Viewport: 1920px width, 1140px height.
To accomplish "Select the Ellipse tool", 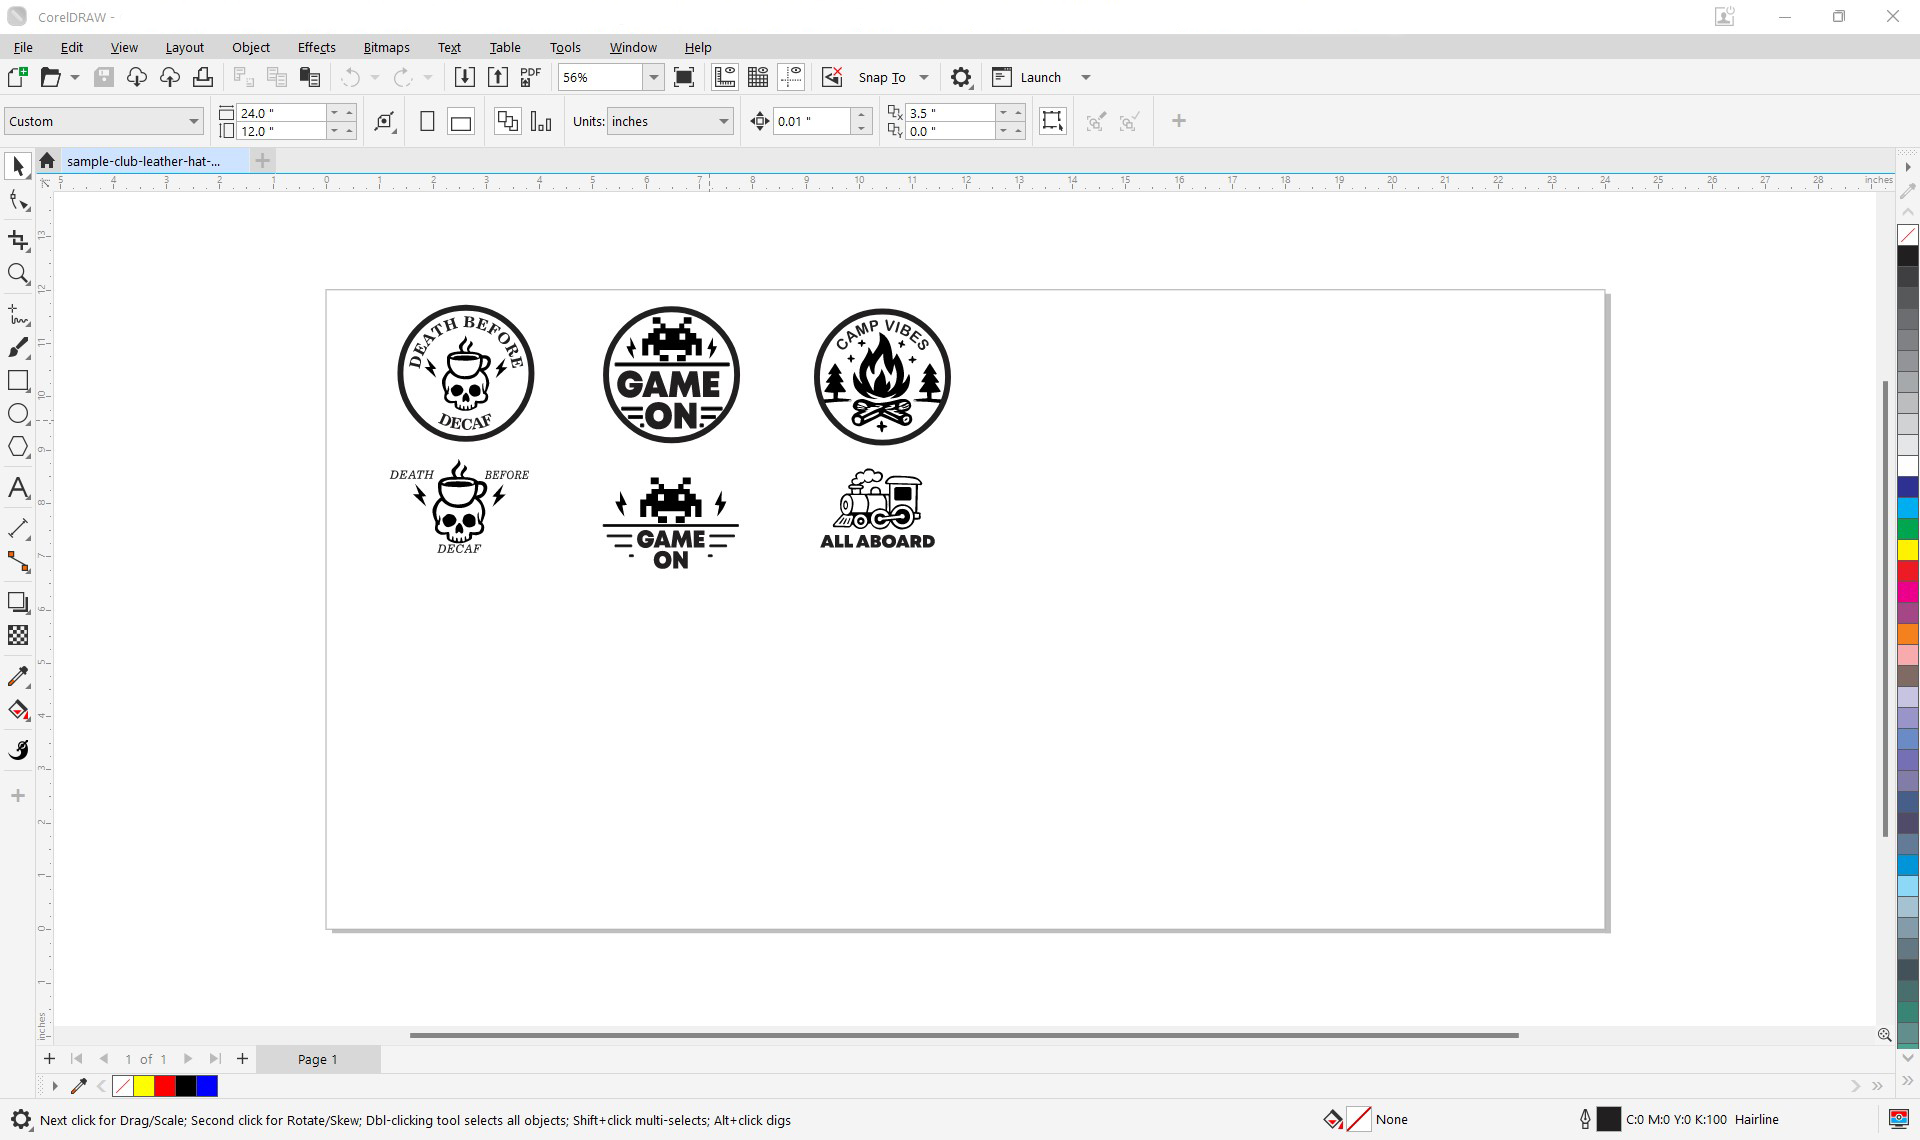I will pyautogui.click(x=18, y=413).
